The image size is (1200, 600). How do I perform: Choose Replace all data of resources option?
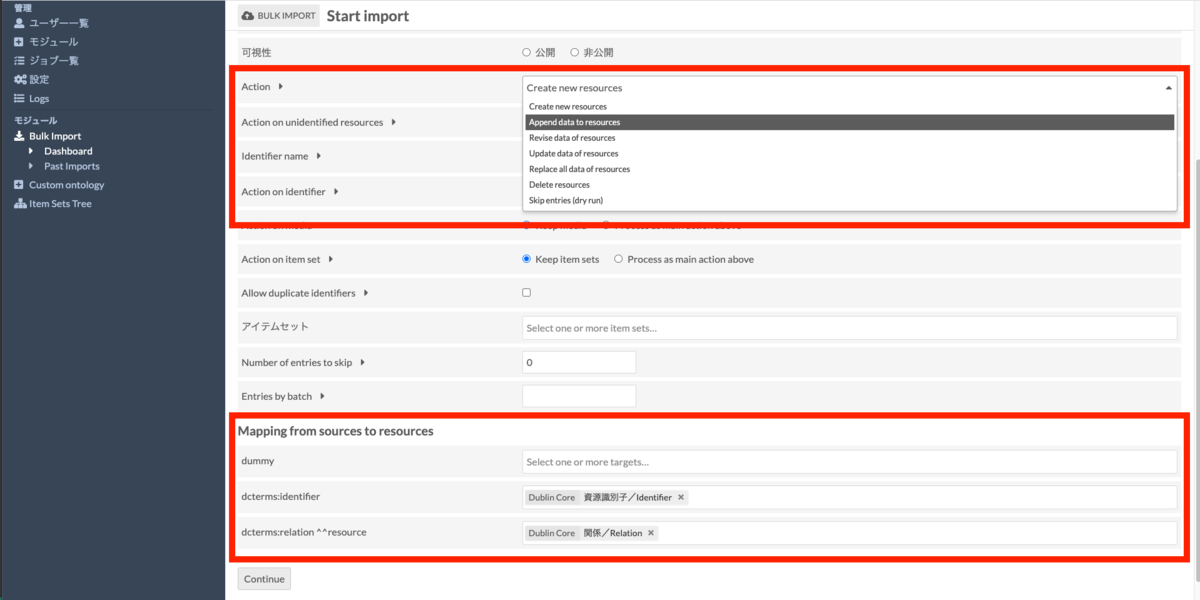(x=849, y=169)
